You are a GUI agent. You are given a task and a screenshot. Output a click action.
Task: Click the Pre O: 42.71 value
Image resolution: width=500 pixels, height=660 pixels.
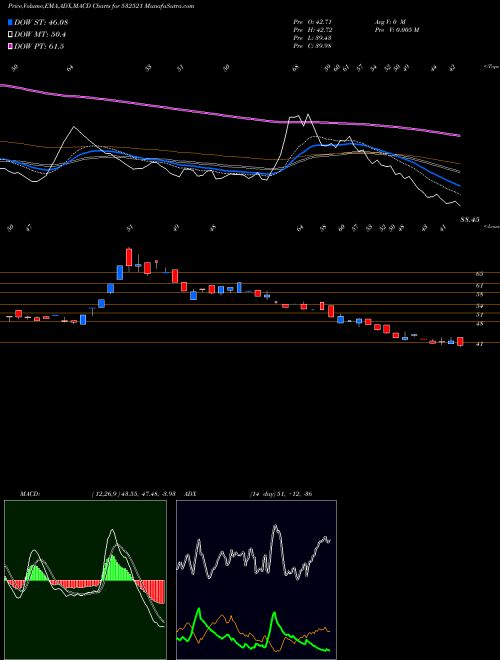point(313,21)
